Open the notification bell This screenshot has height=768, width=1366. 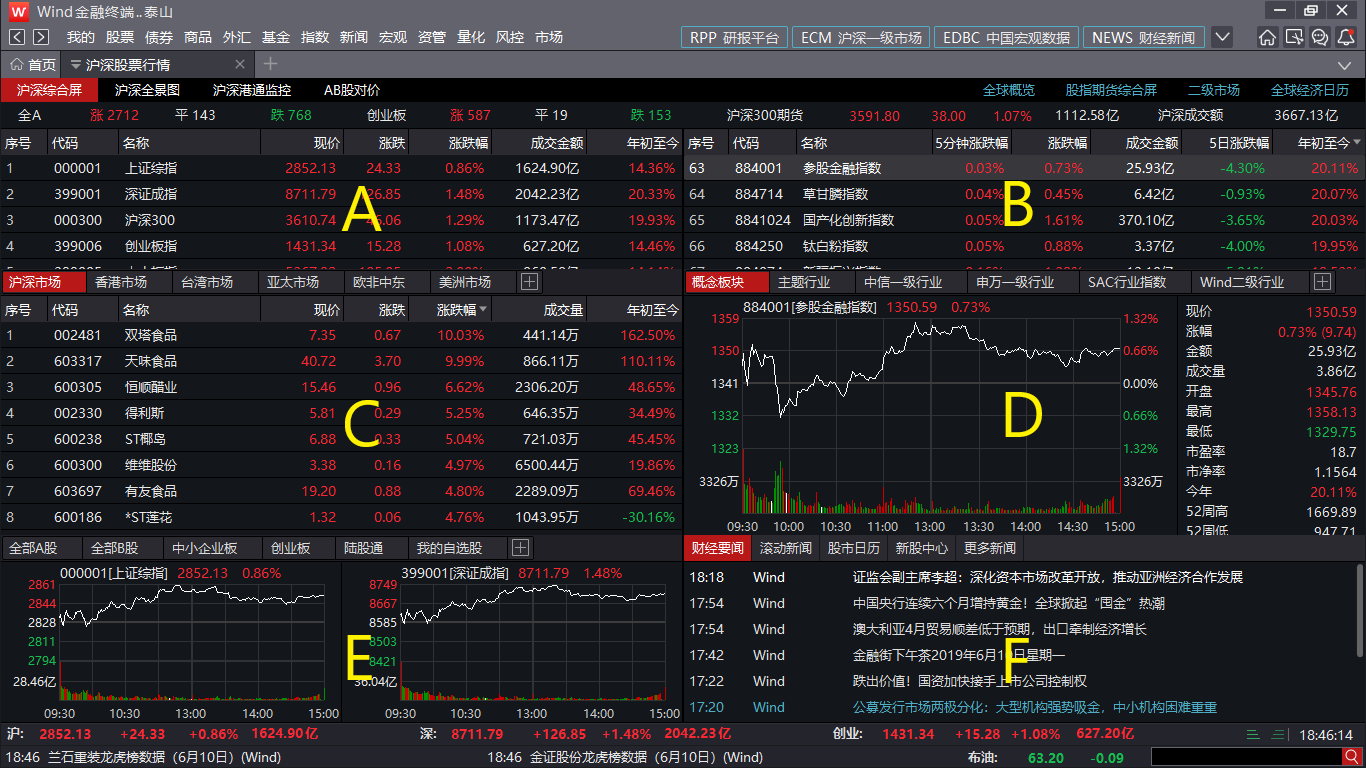1346,37
